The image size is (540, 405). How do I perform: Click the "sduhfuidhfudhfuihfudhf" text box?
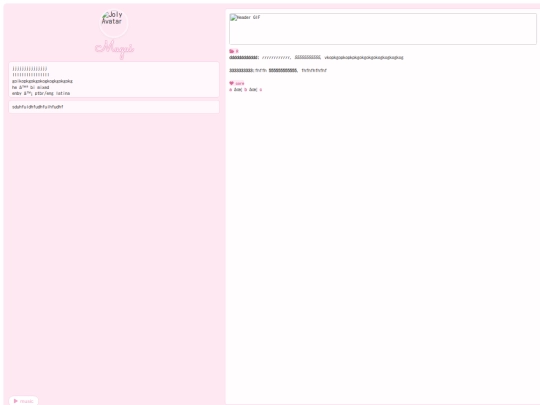pos(114,107)
